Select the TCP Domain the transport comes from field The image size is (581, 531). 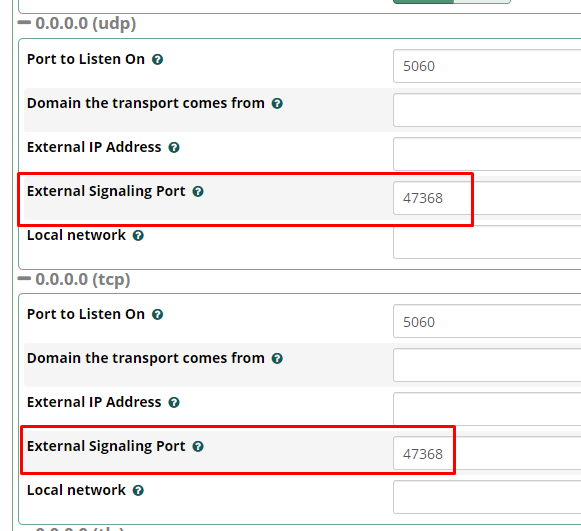(487, 365)
